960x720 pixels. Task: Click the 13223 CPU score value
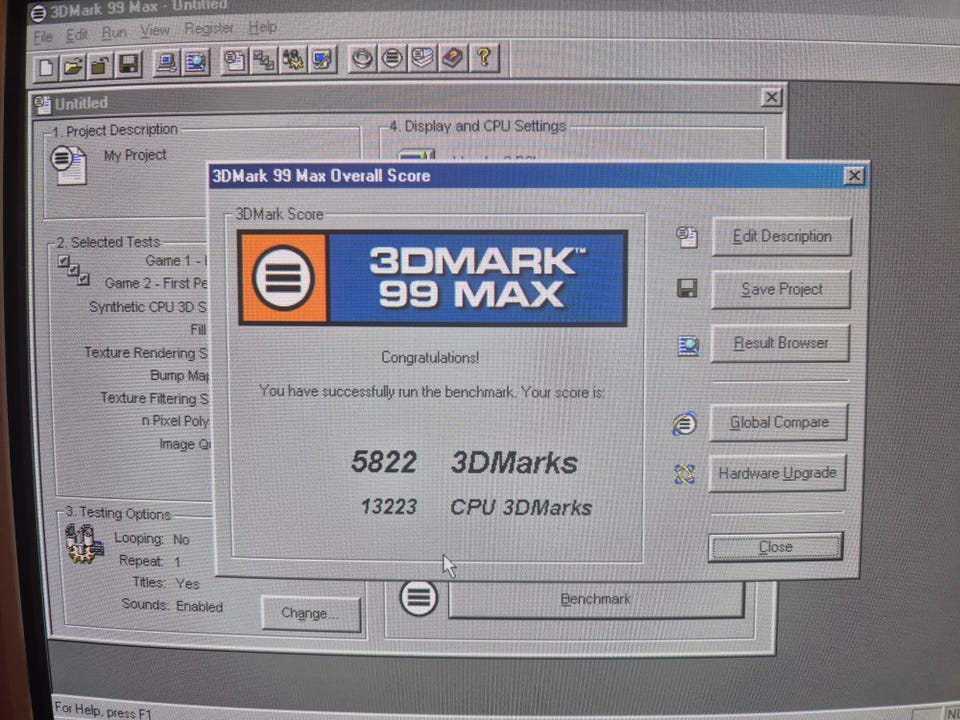(389, 507)
